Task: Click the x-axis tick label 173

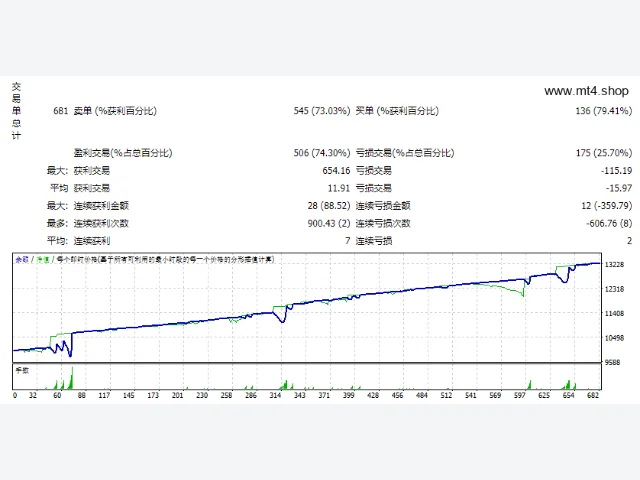Action: (x=153, y=395)
